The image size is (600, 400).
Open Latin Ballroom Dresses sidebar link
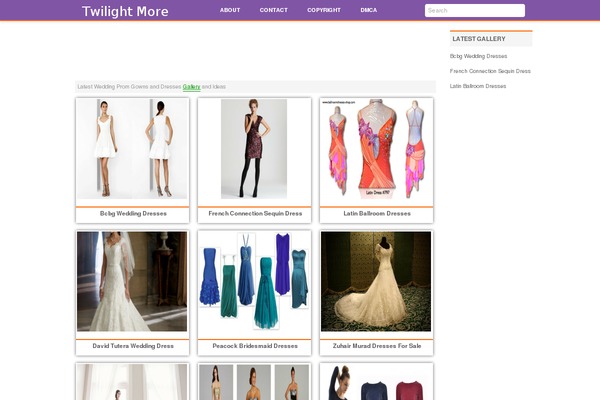tap(478, 86)
